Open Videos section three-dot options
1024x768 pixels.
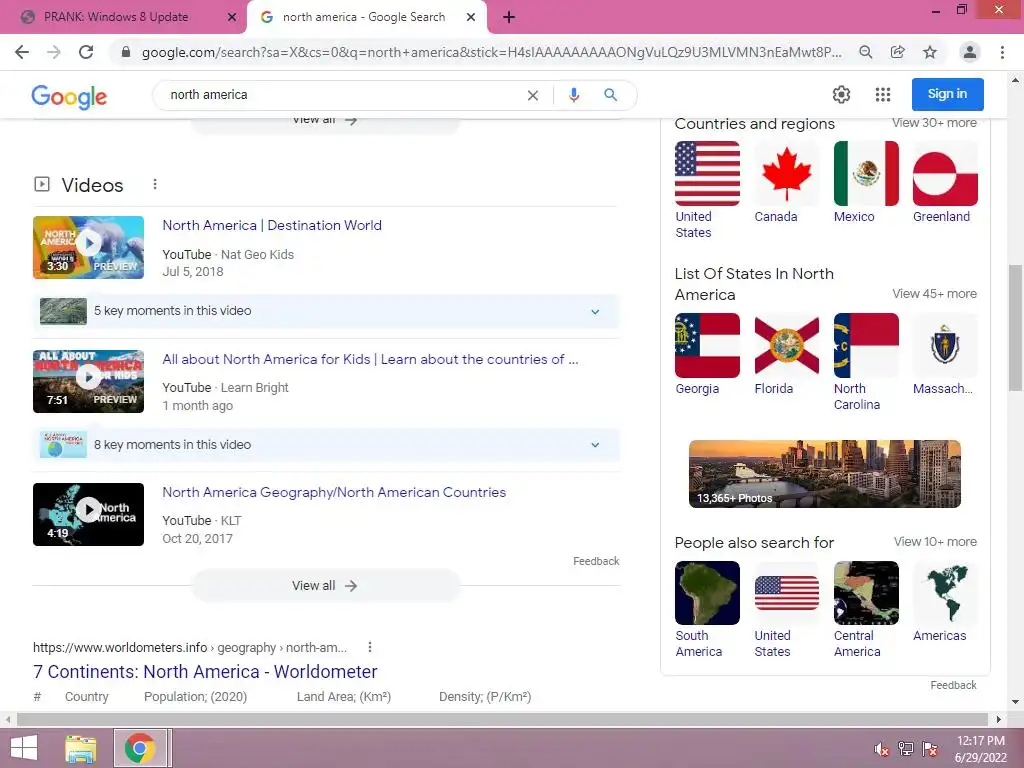pyautogui.click(x=155, y=184)
